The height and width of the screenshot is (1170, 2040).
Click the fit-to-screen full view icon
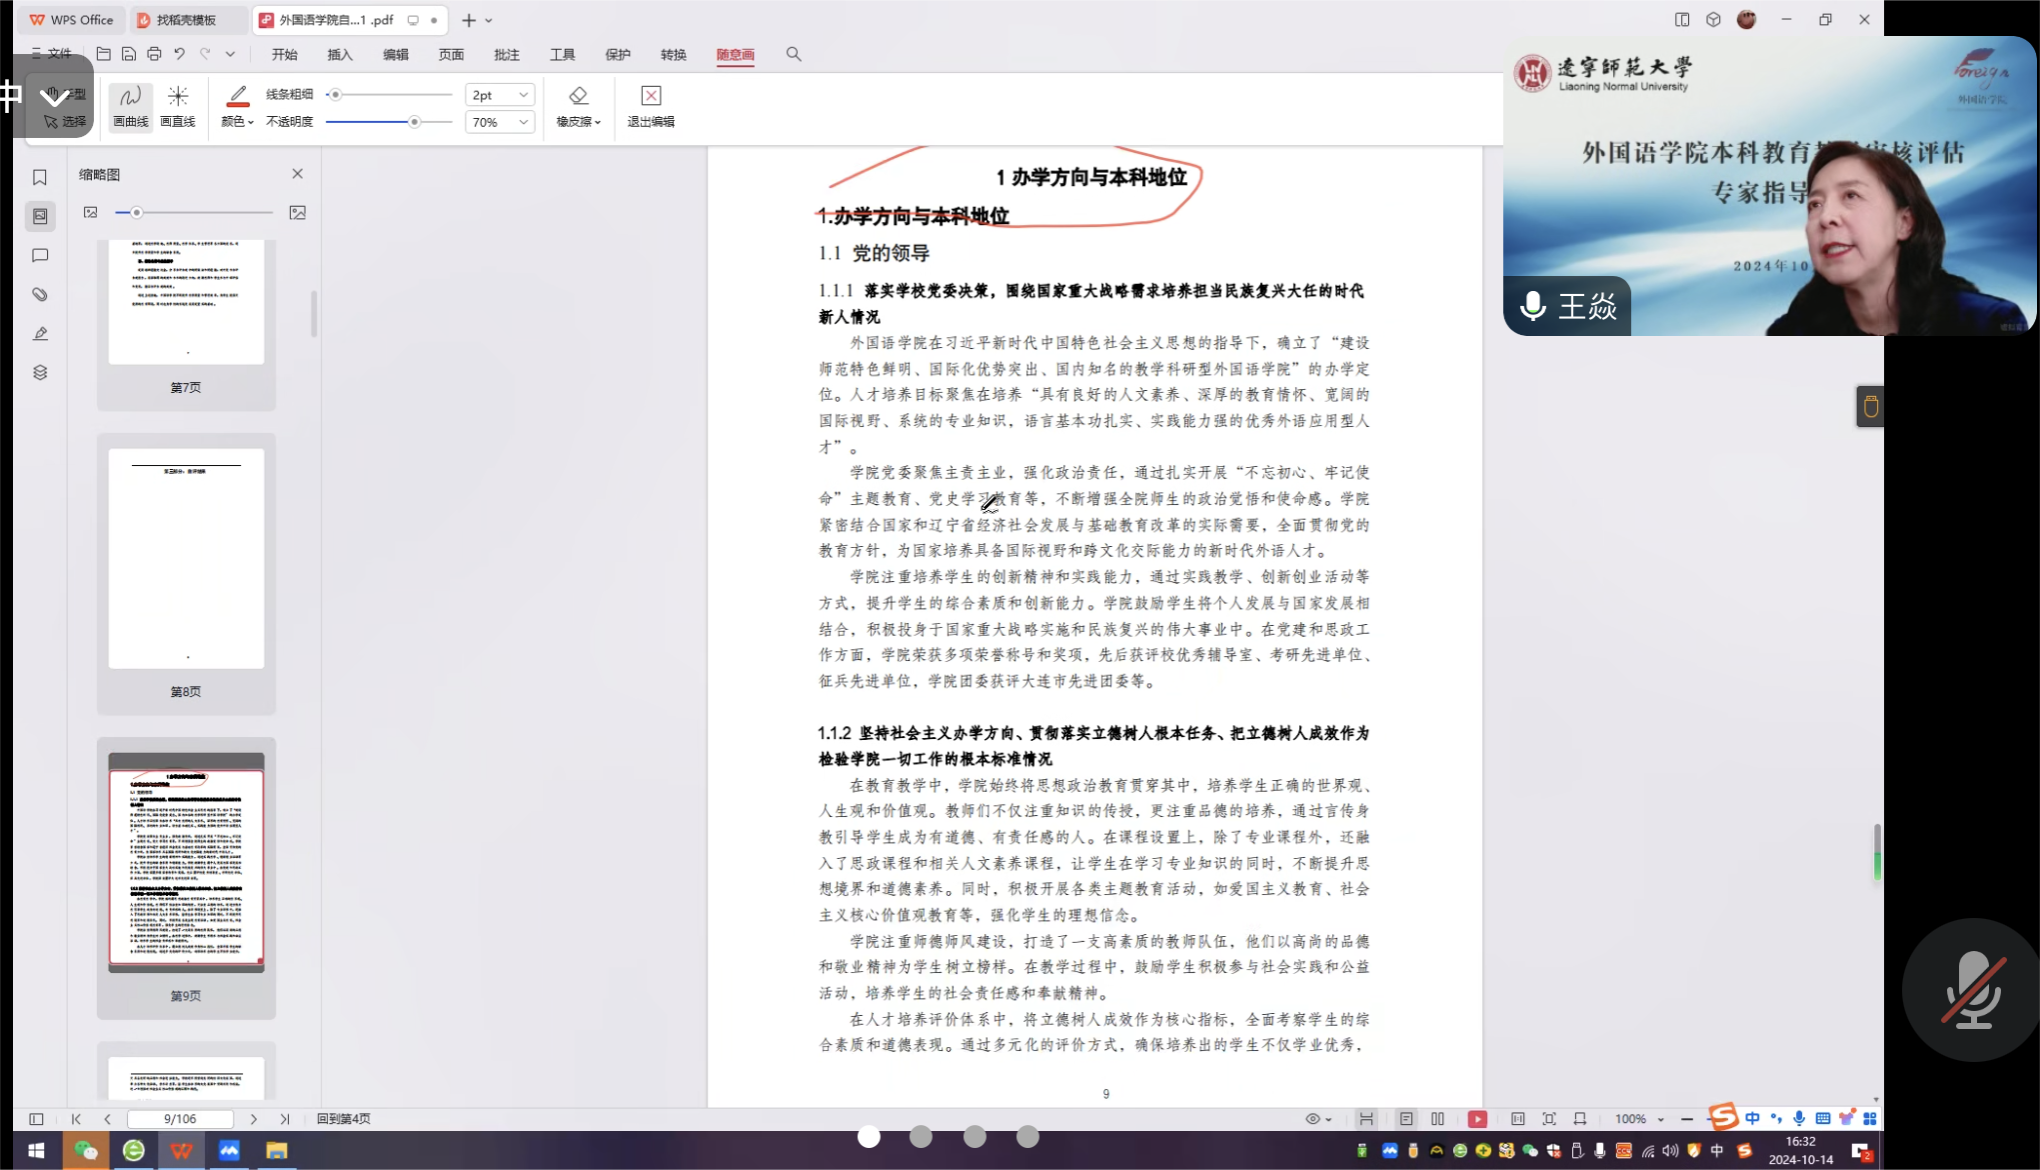(x=1549, y=1118)
